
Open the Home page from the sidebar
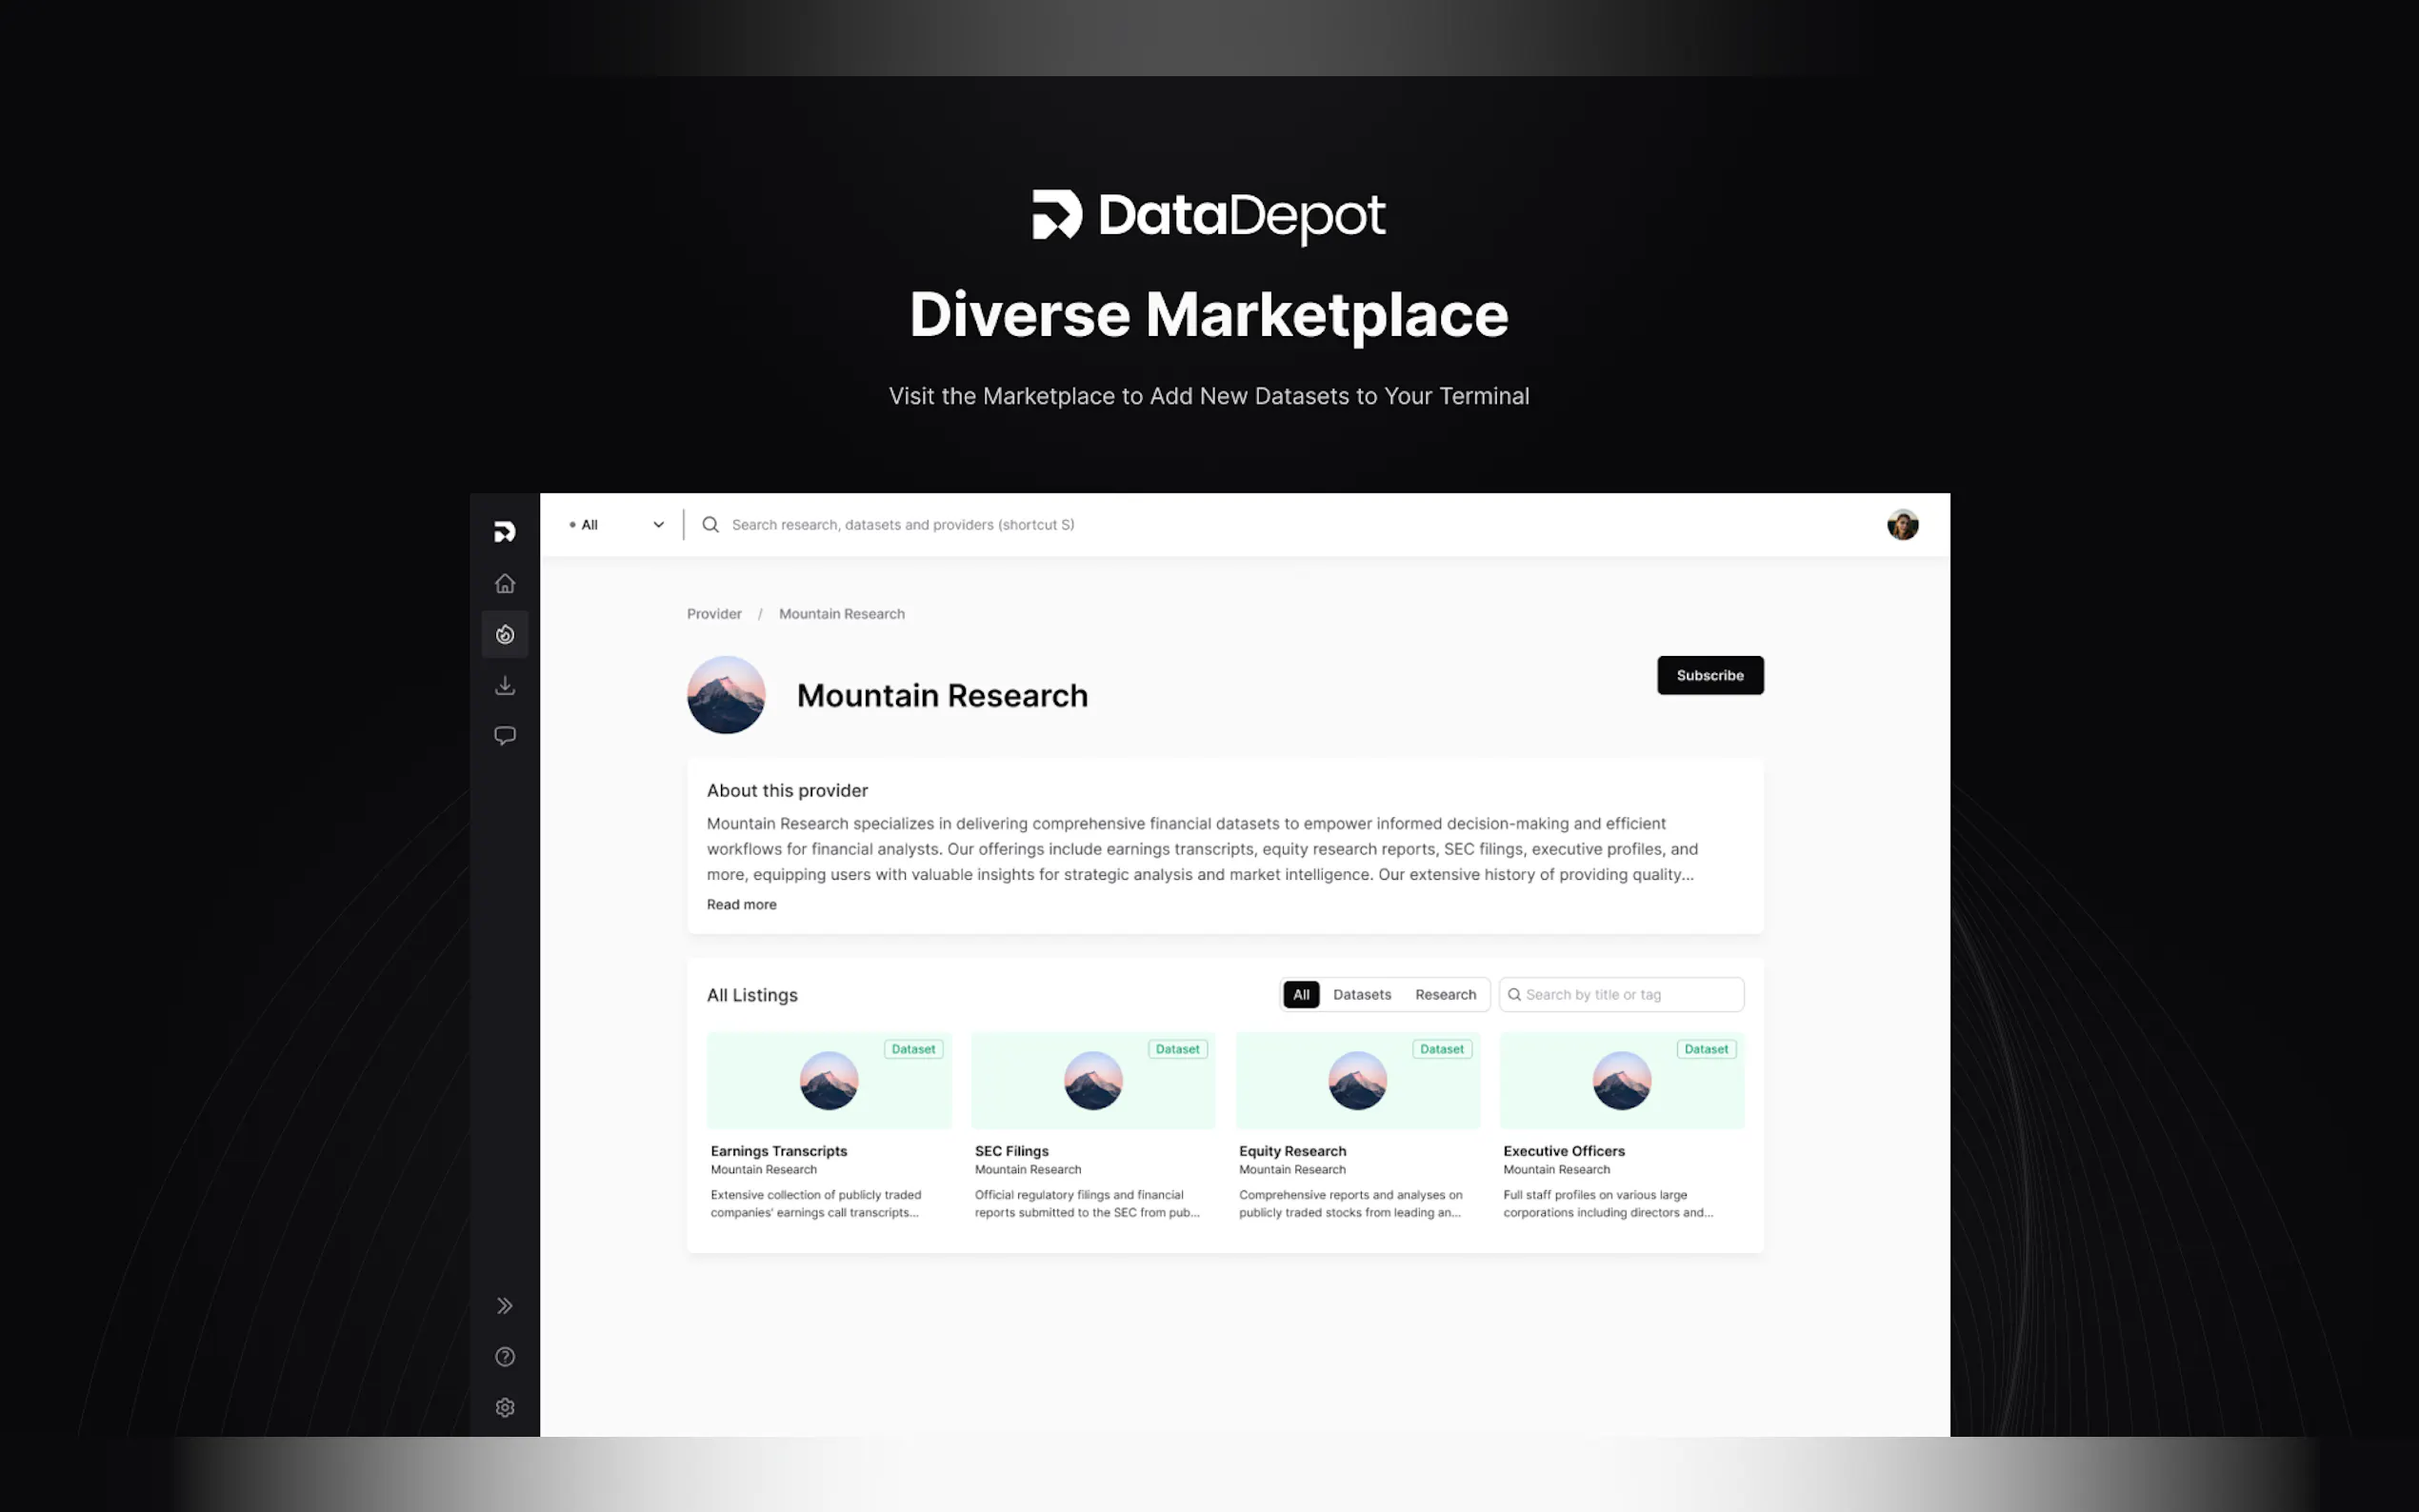click(504, 583)
